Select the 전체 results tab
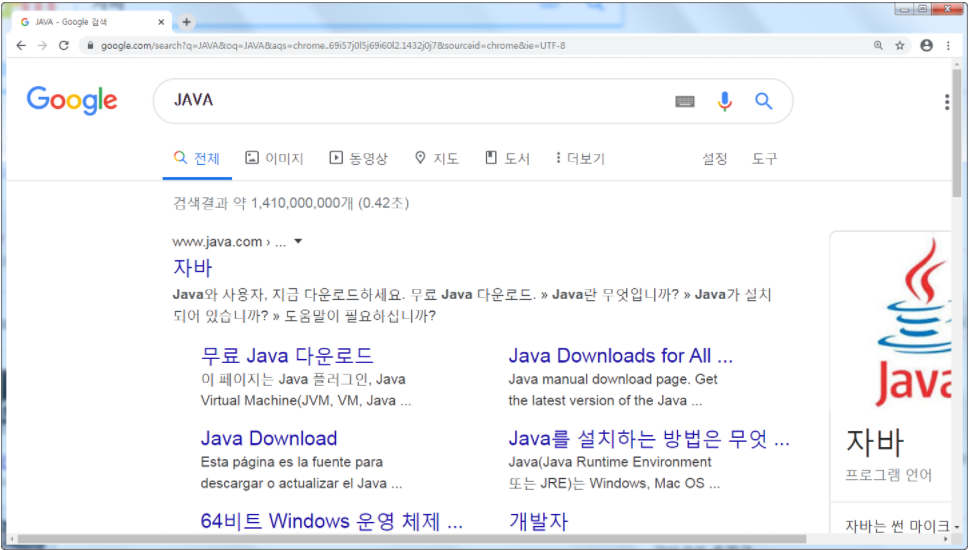The height and width of the screenshot is (550, 968). [x=197, y=159]
